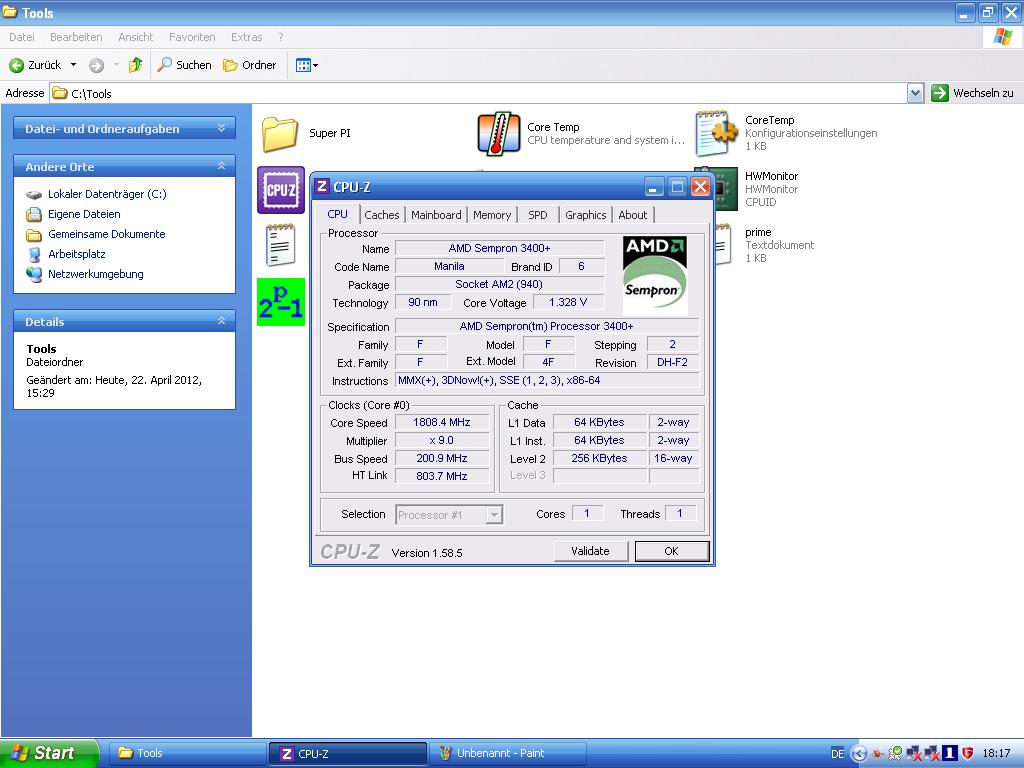Open the Favoriten menu
The image size is (1024, 768).
pyautogui.click(x=192, y=37)
